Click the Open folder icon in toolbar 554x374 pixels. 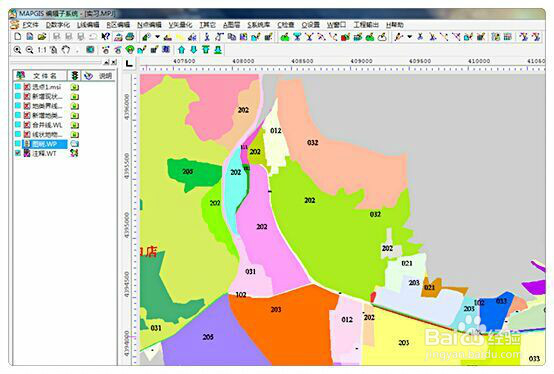42,36
